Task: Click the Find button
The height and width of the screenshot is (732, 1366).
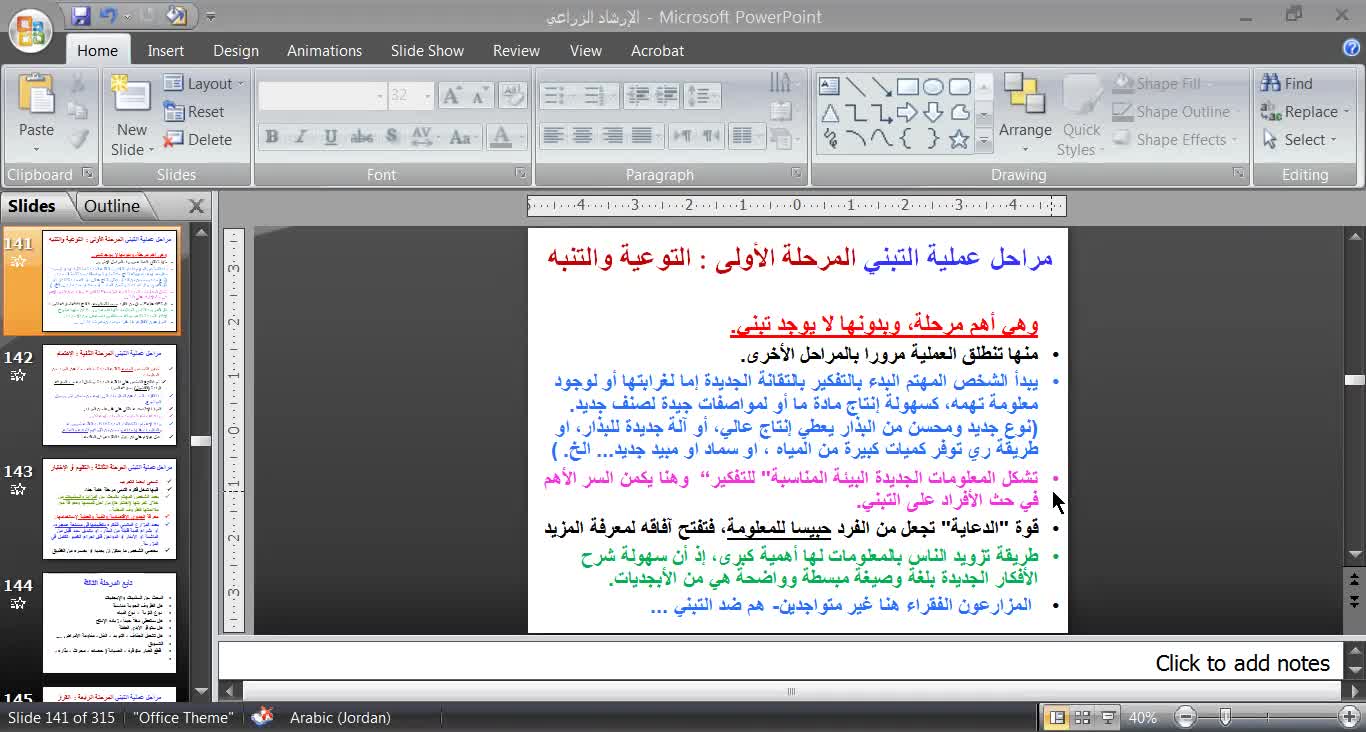Action: [x=1287, y=84]
